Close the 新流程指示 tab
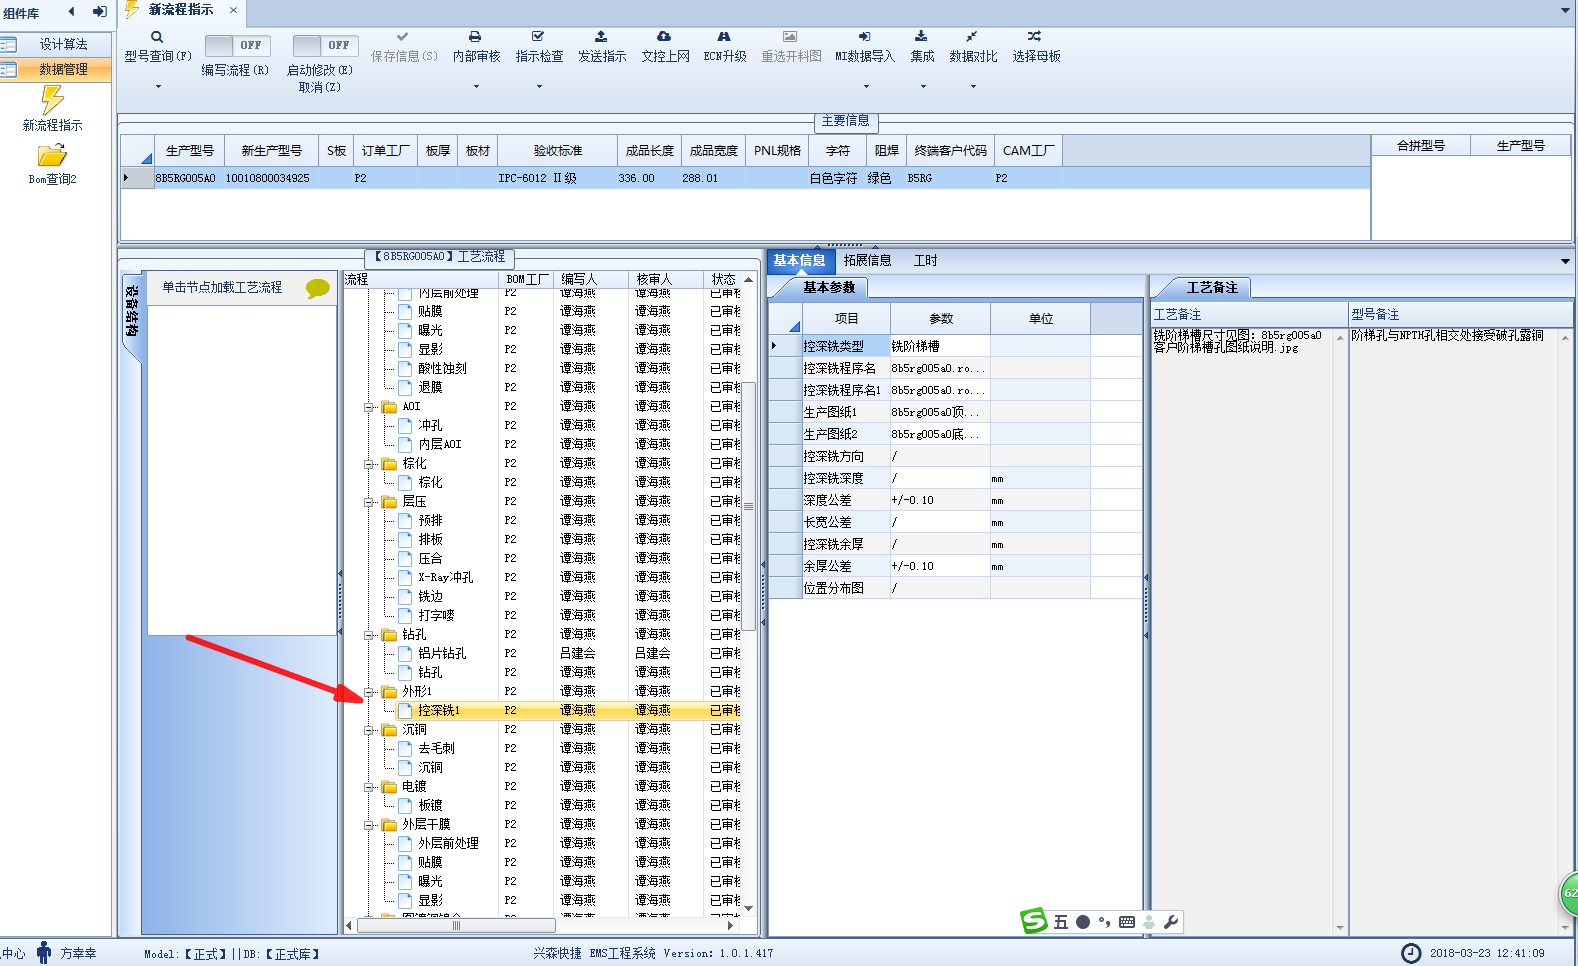 234,10
